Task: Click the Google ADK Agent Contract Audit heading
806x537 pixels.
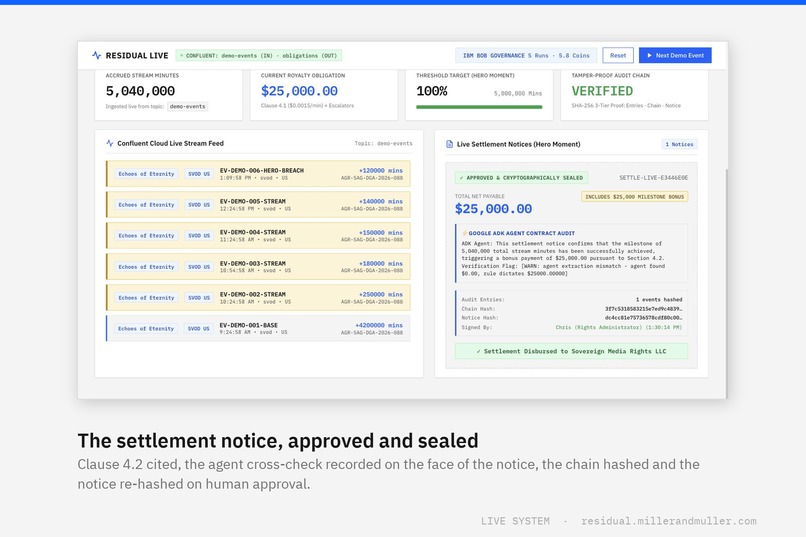Action: pos(521,233)
